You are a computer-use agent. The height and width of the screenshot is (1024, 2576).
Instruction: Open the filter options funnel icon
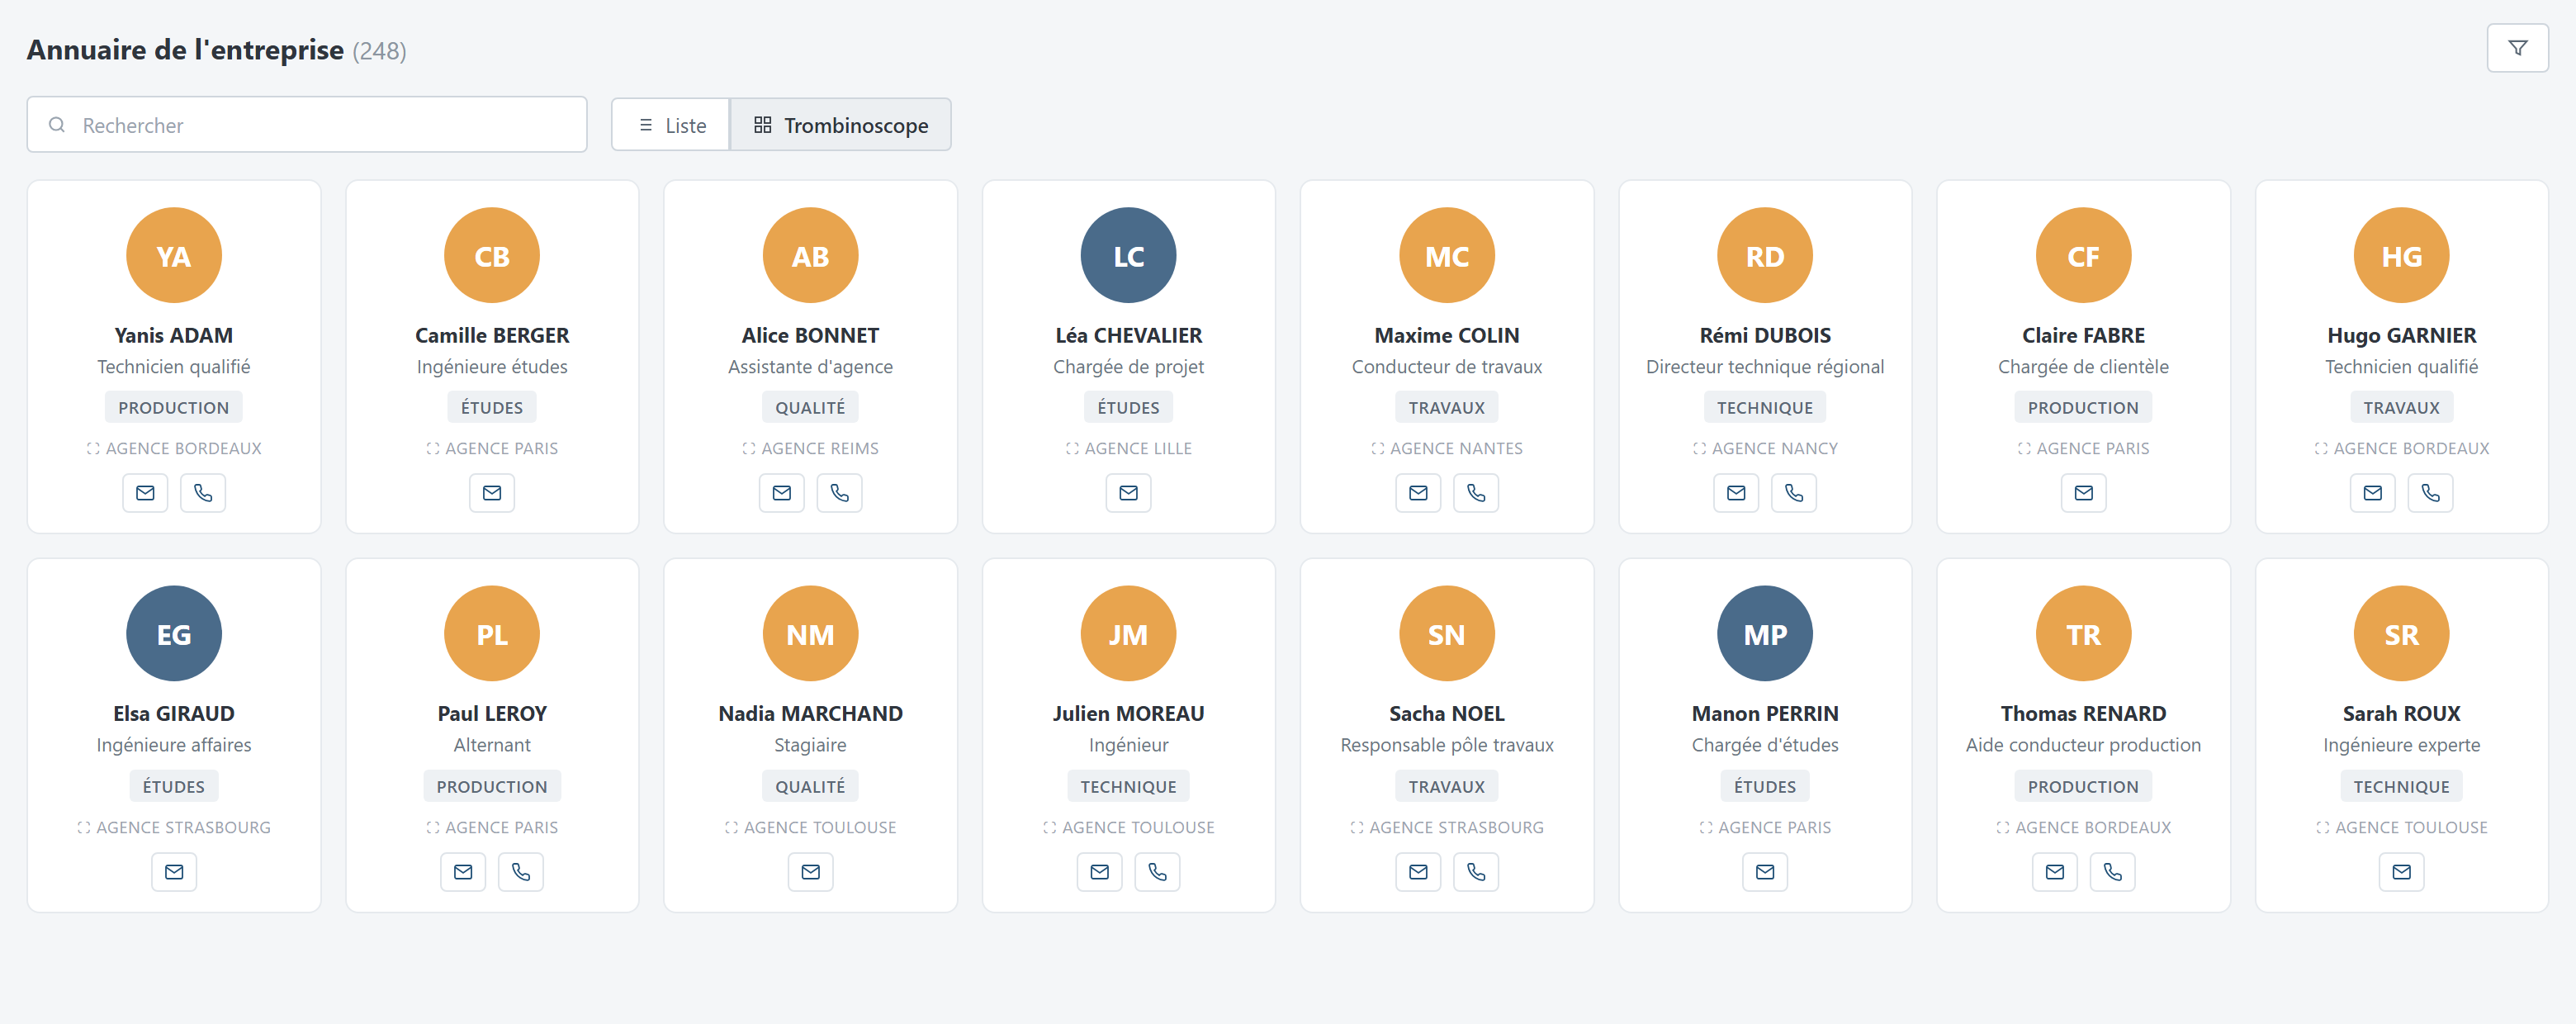tap(2517, 48)
